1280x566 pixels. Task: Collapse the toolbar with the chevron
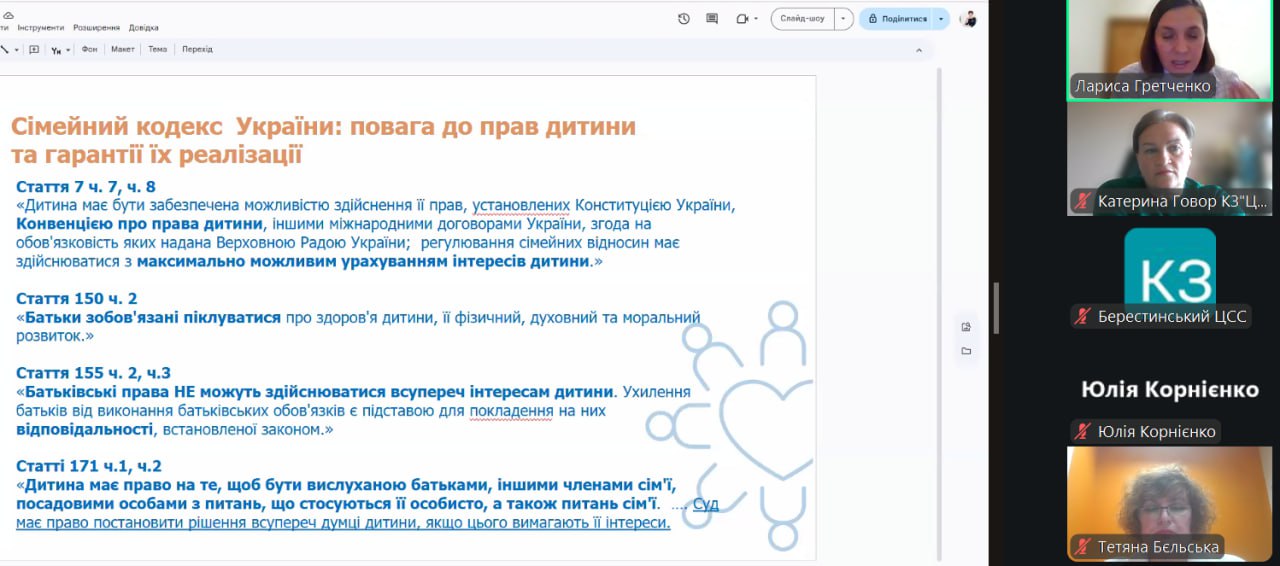point(919,49)
